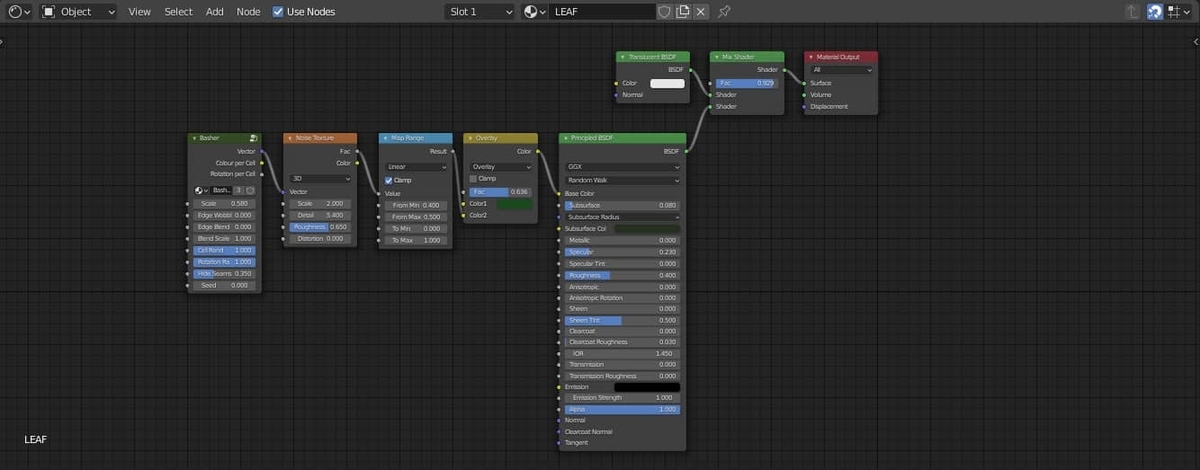Viewport: 1200px width, 470px height.
Task: Unlink the LEAF material with X icon
Action: point(701,11)
